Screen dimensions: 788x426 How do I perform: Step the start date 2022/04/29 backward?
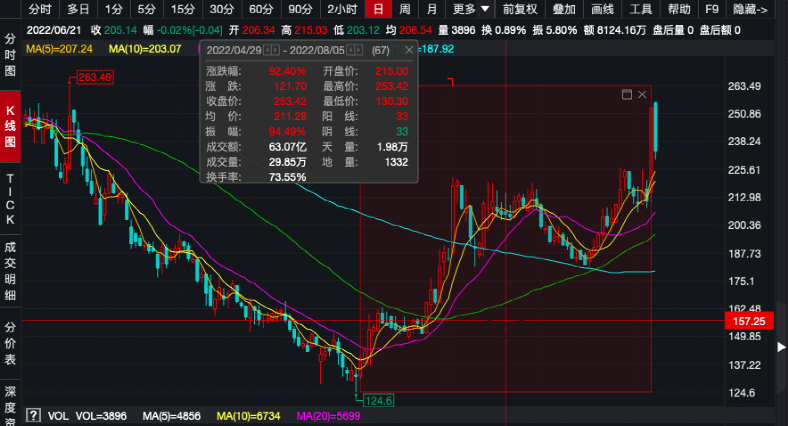267,50
